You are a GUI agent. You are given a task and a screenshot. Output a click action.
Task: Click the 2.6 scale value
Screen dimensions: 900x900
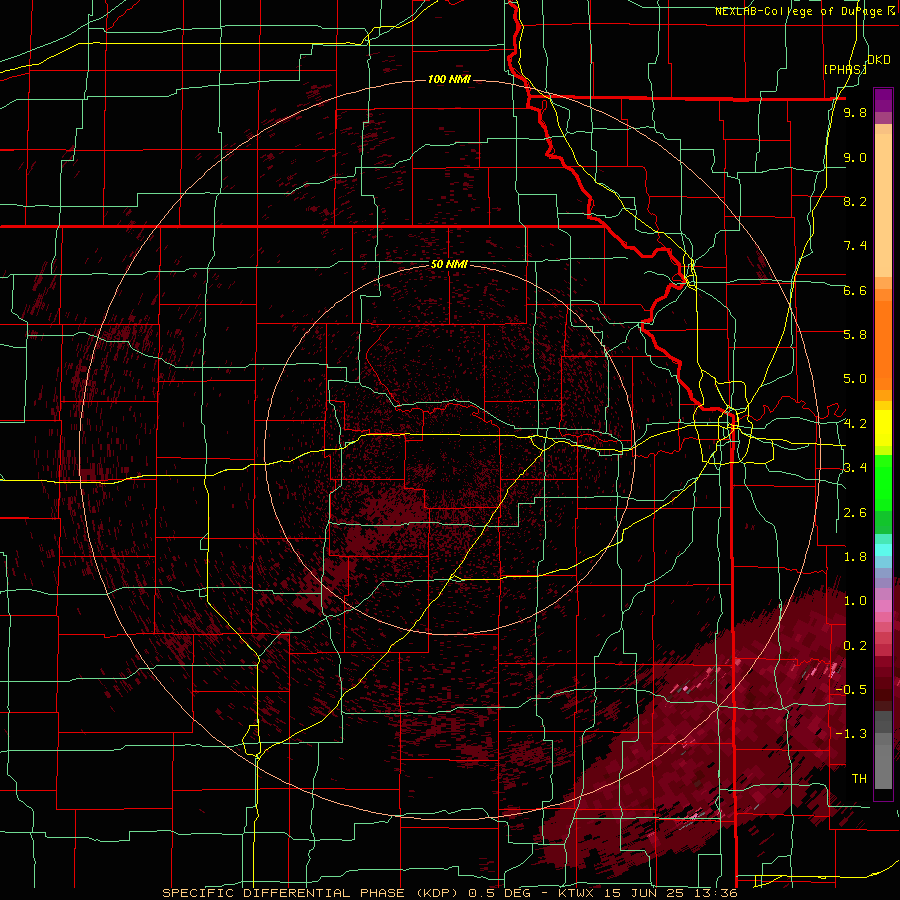pos(855,513)
